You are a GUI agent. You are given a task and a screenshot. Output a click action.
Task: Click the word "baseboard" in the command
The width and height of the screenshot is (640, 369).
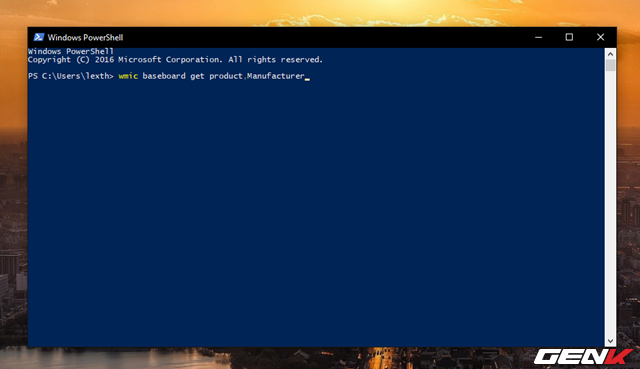tap(164, 76)
